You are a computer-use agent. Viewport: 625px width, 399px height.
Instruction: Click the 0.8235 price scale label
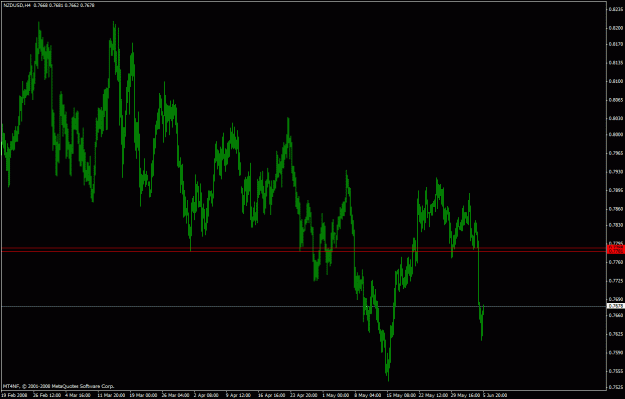pyautogui.click(x=616, y=9)
